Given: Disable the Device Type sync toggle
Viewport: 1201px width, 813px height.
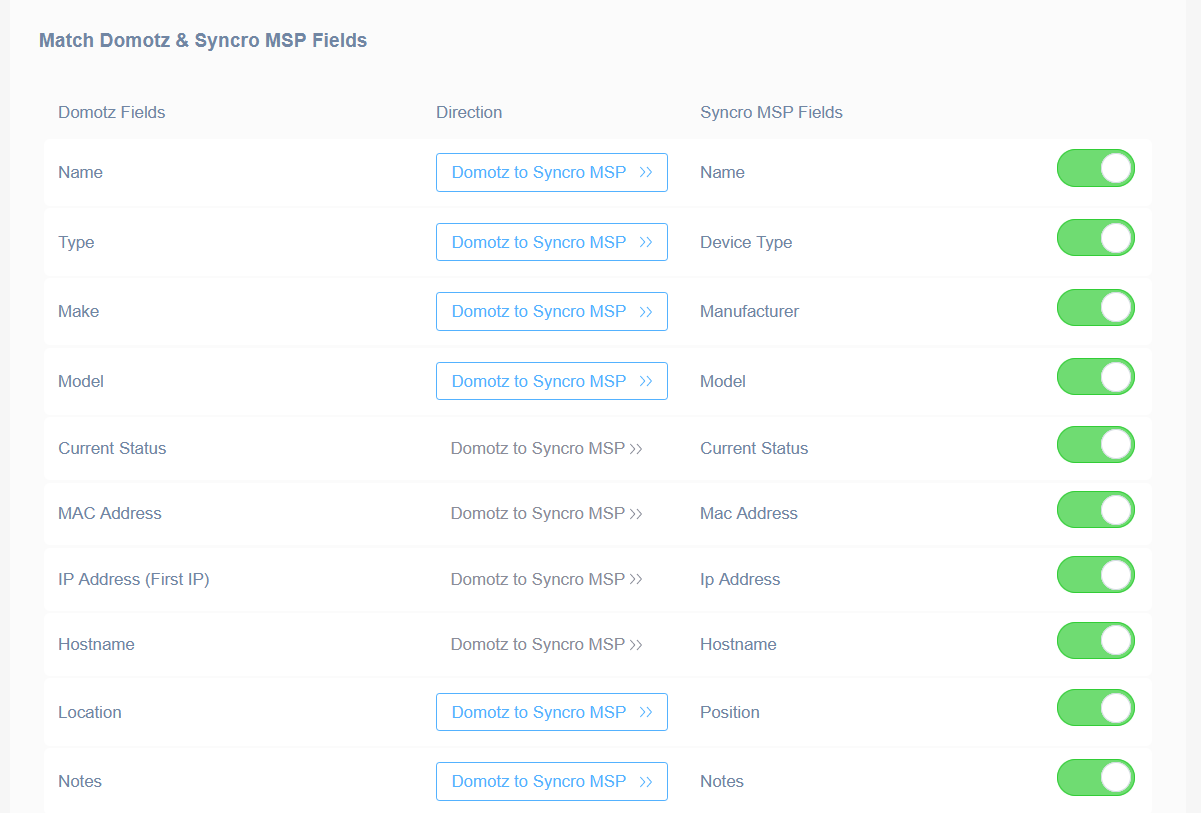Looking at the screenshot, I should coord(1096,238).
